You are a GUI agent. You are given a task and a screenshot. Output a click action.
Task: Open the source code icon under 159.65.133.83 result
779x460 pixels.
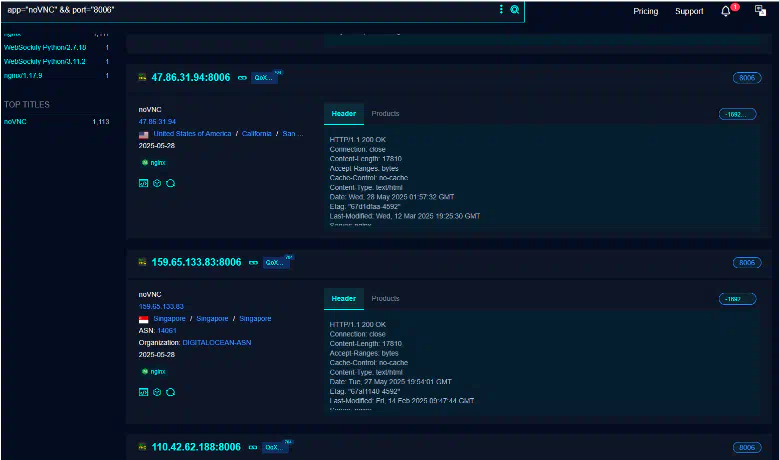point(144,392)
